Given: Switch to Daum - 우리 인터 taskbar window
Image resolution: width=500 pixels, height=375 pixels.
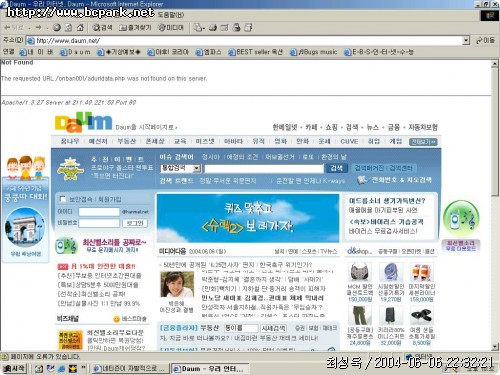Looking at the screenshot, I should tap(211, 369).
